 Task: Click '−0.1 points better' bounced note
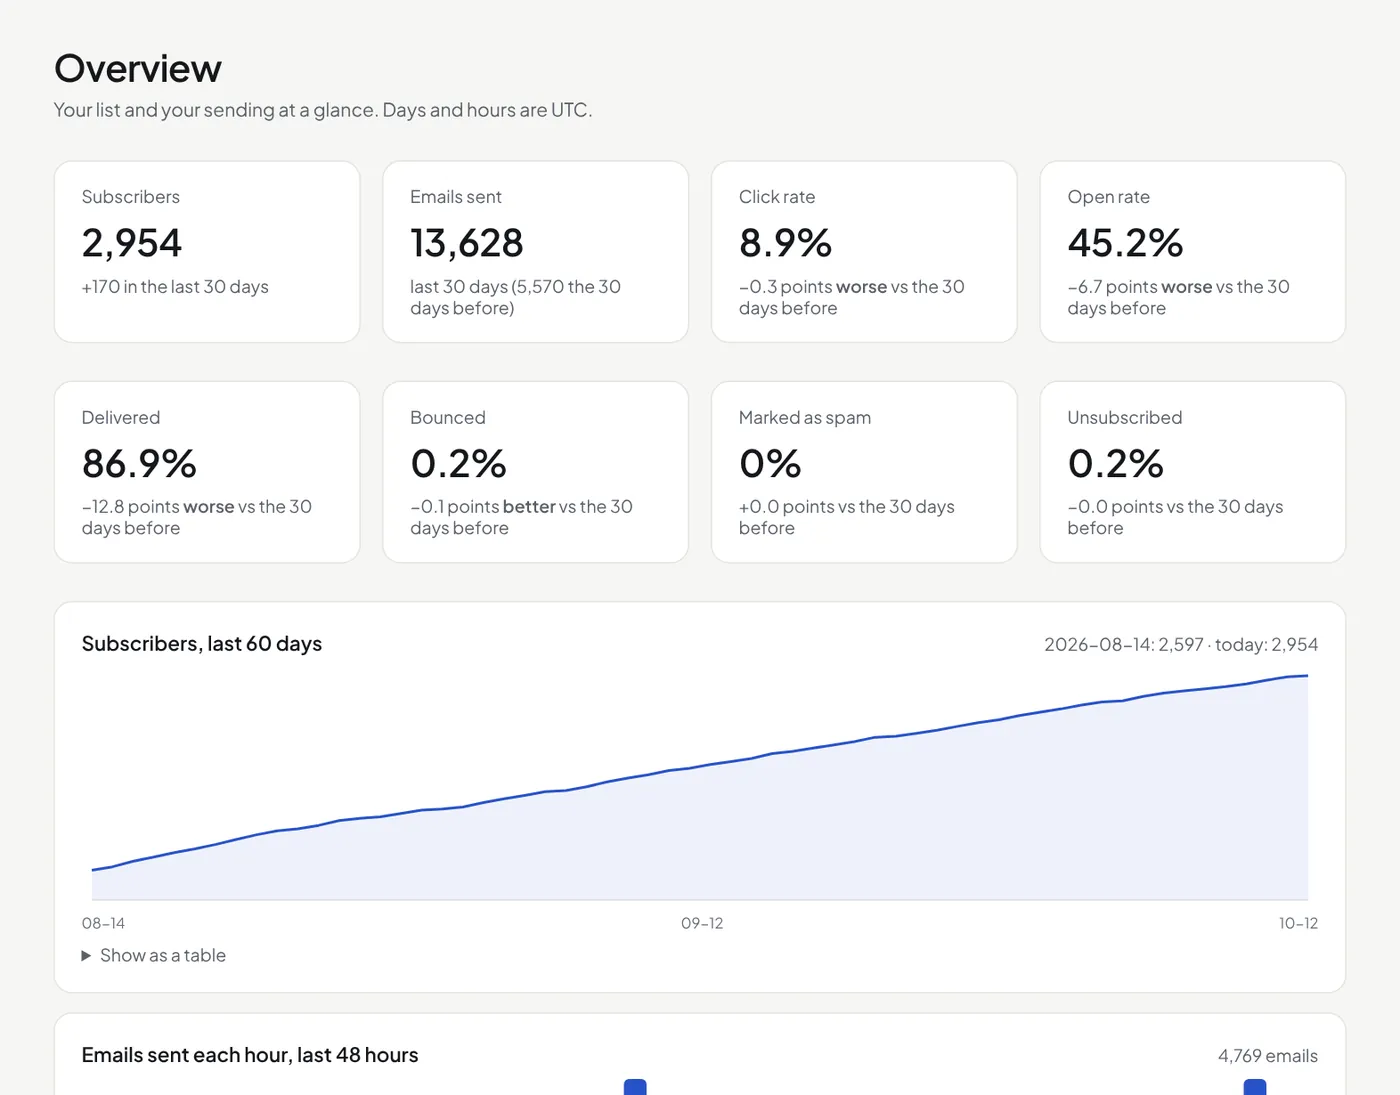(521, 517)
